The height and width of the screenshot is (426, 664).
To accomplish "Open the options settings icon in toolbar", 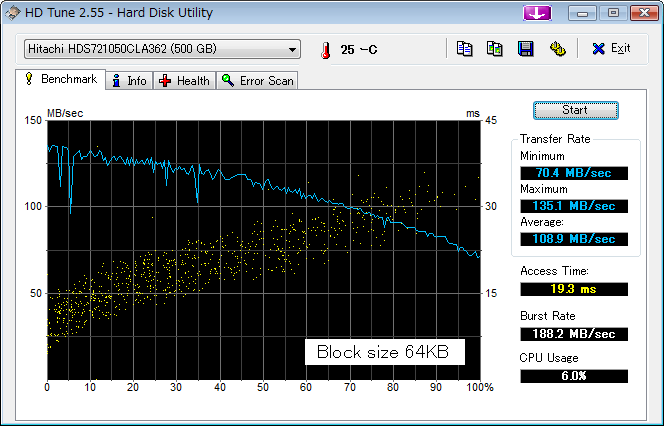I will click(557, 49).
